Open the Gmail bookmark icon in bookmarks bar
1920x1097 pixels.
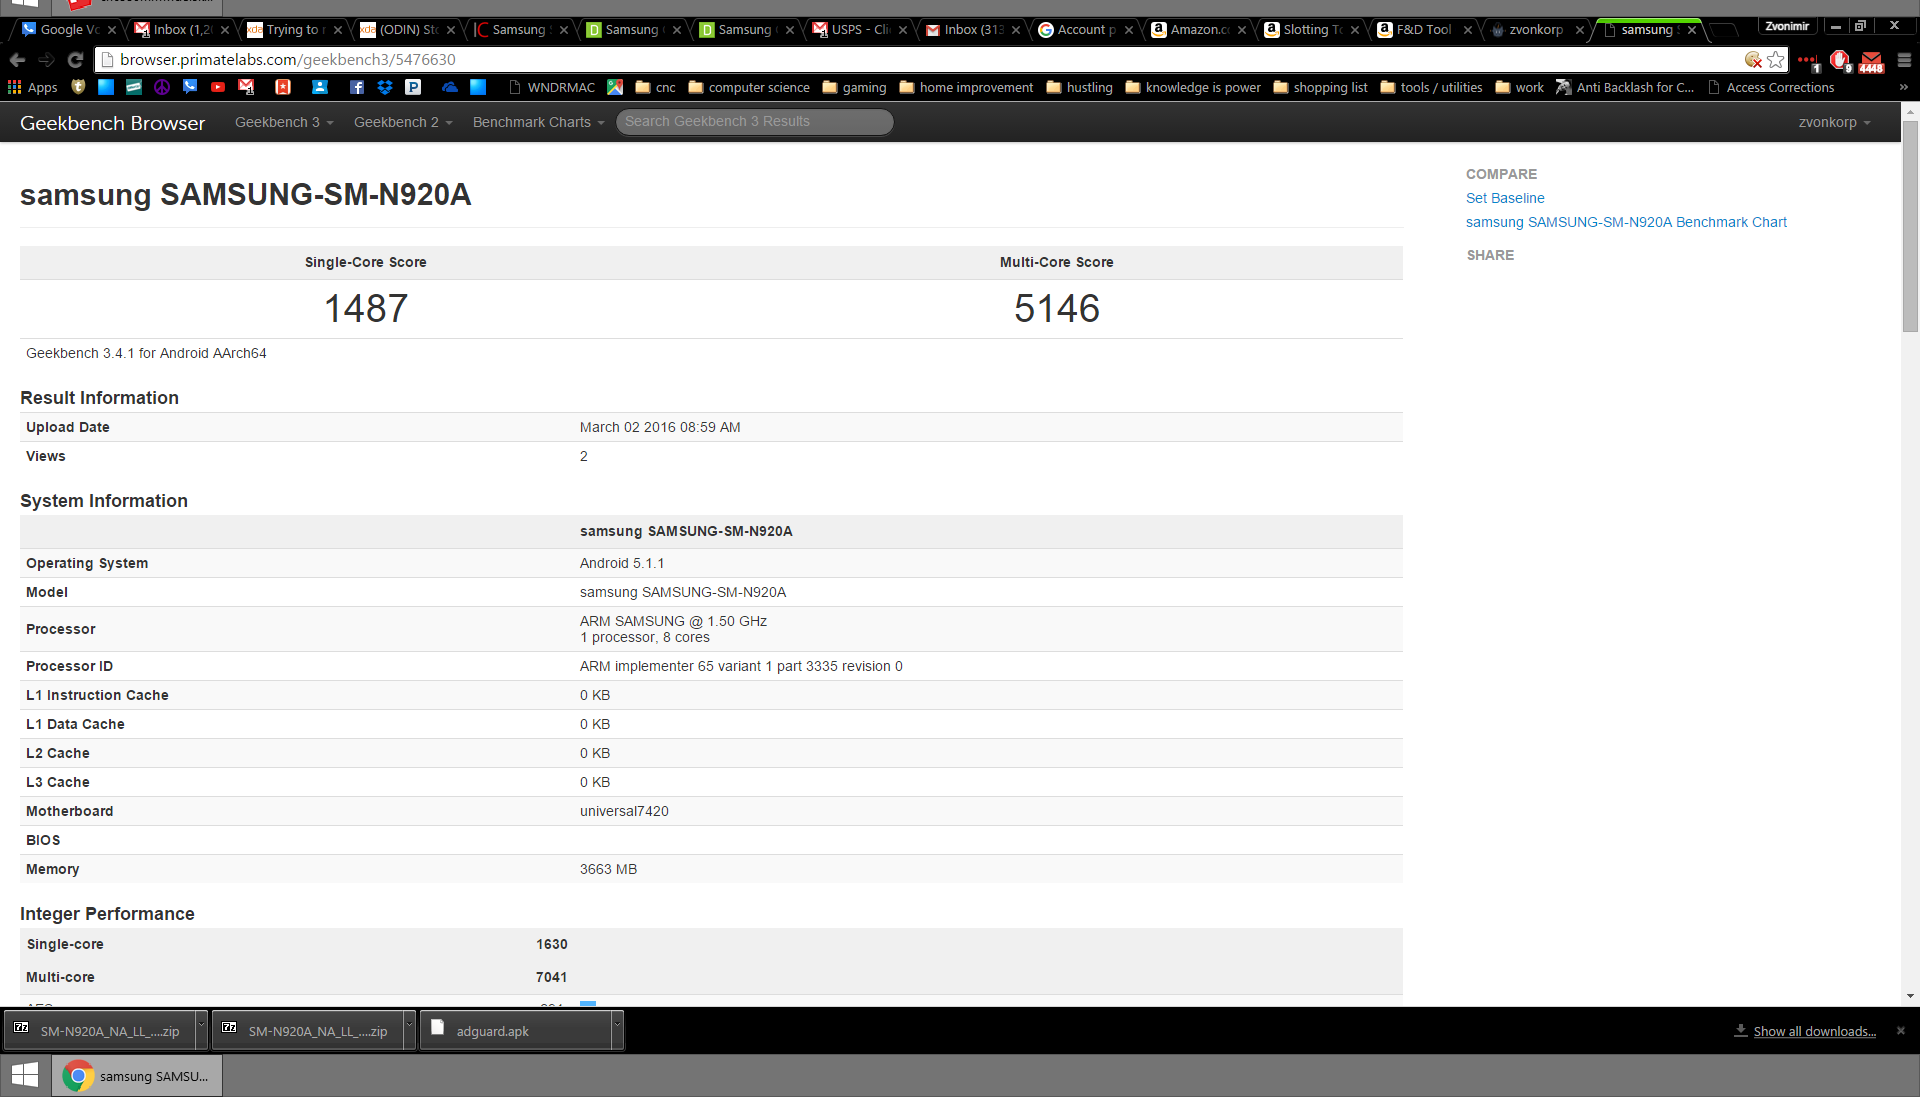[246, 88]
